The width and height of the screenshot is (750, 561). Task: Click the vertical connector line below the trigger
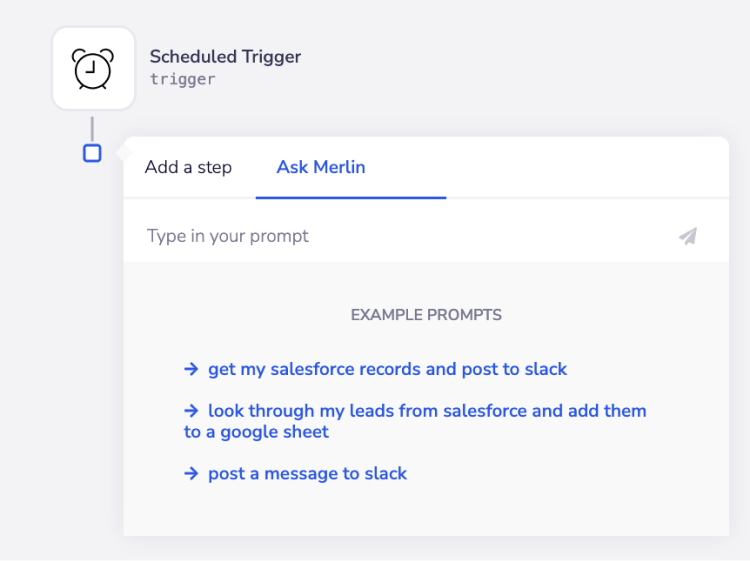92,129
